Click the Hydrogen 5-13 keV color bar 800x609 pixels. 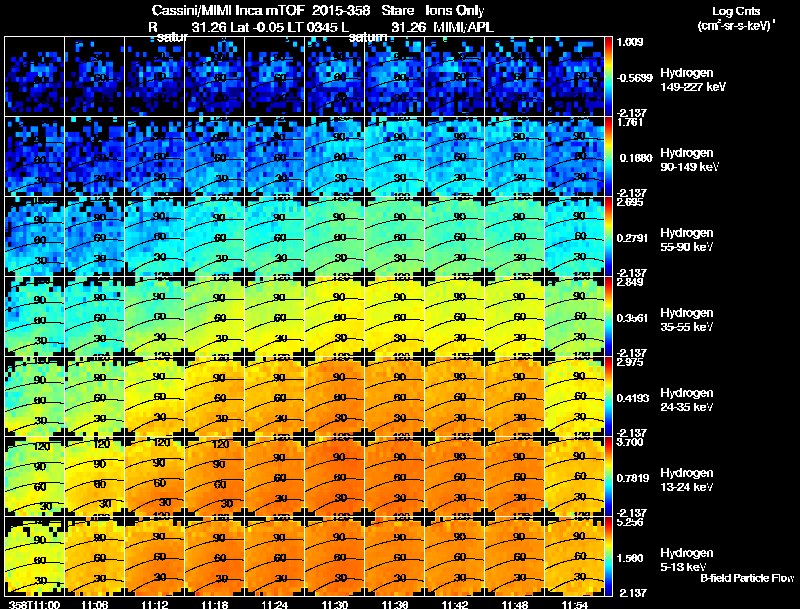coord(608,557)
